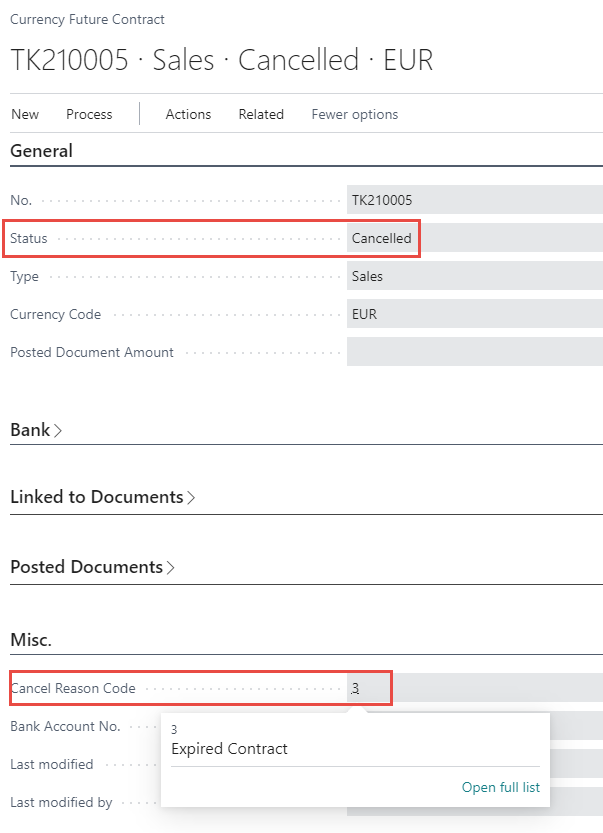Click the Open full list link
Image resolution: width=603 pixels, height=833 pixels.
pyautogui.click(x=500, y=787)
